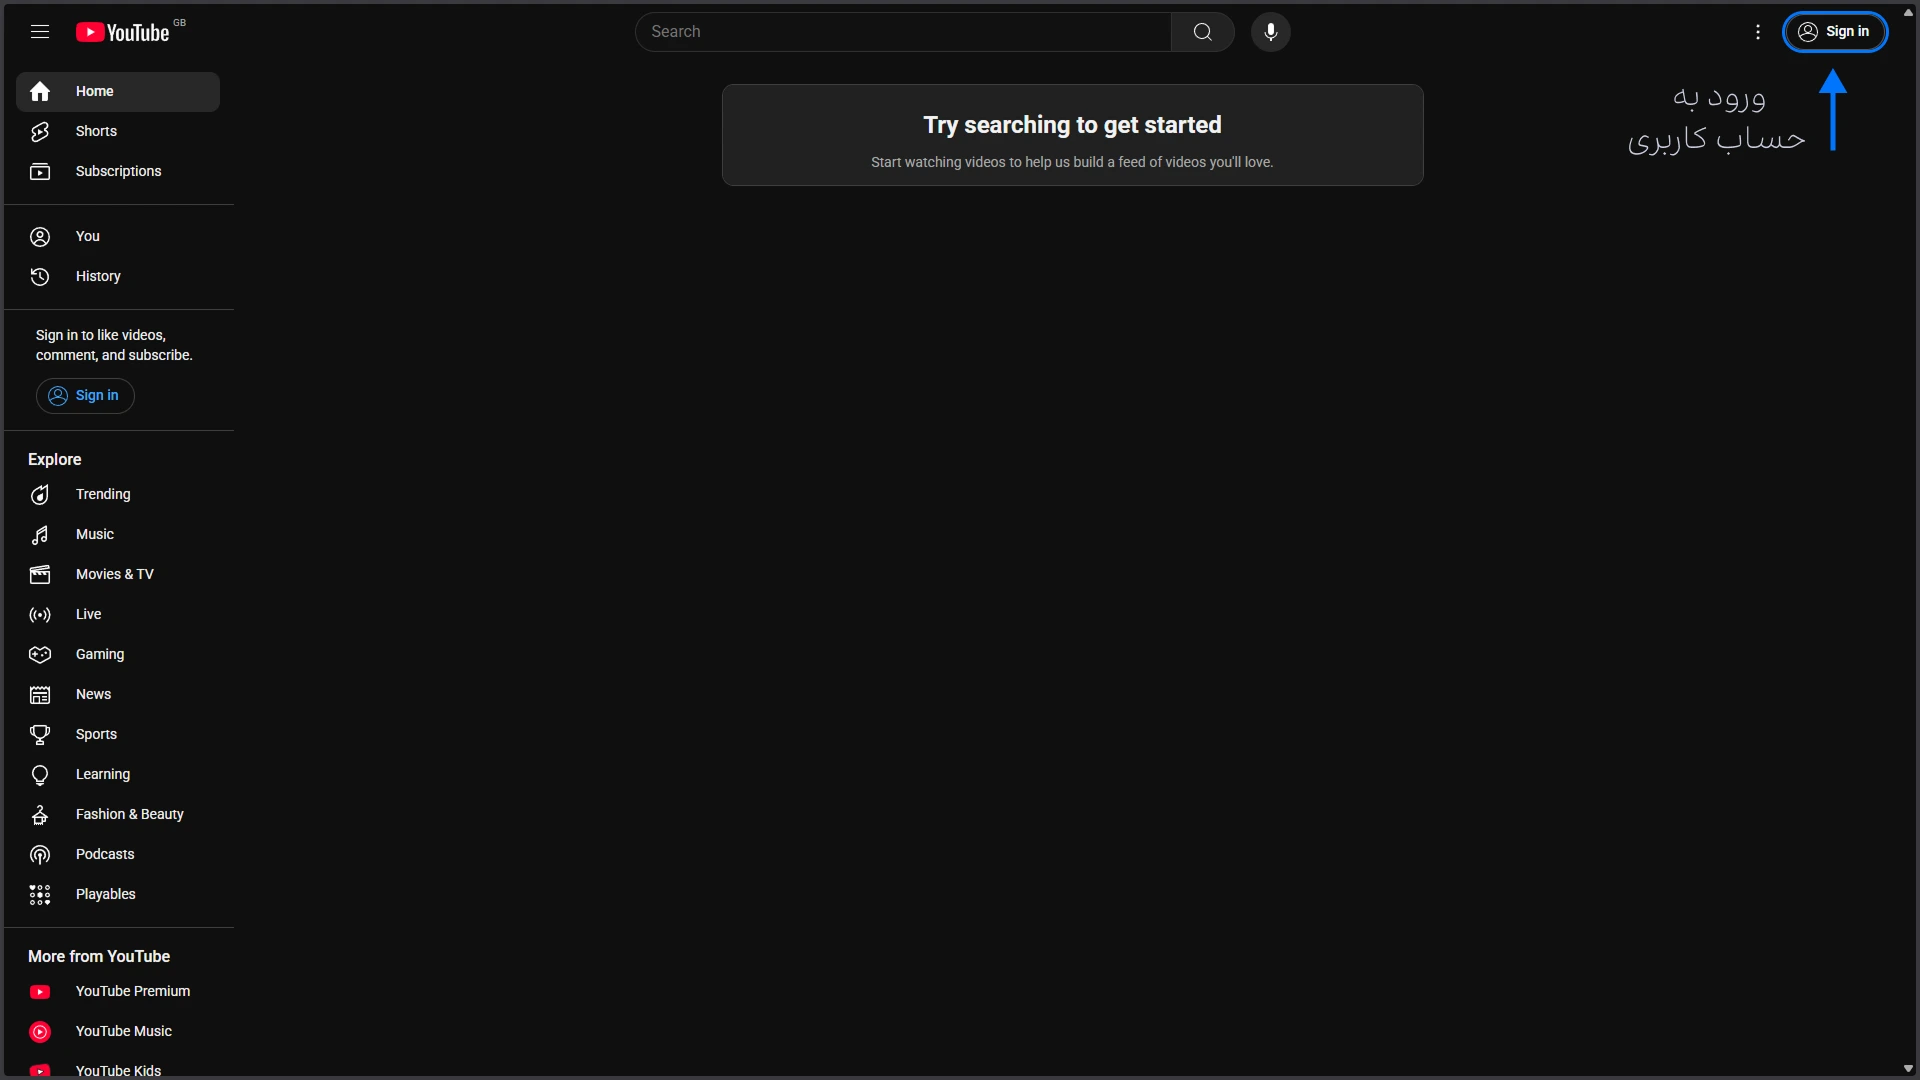Browse the Music category
Viewport: 1920px width, 1080px height.
click(94, 534)
